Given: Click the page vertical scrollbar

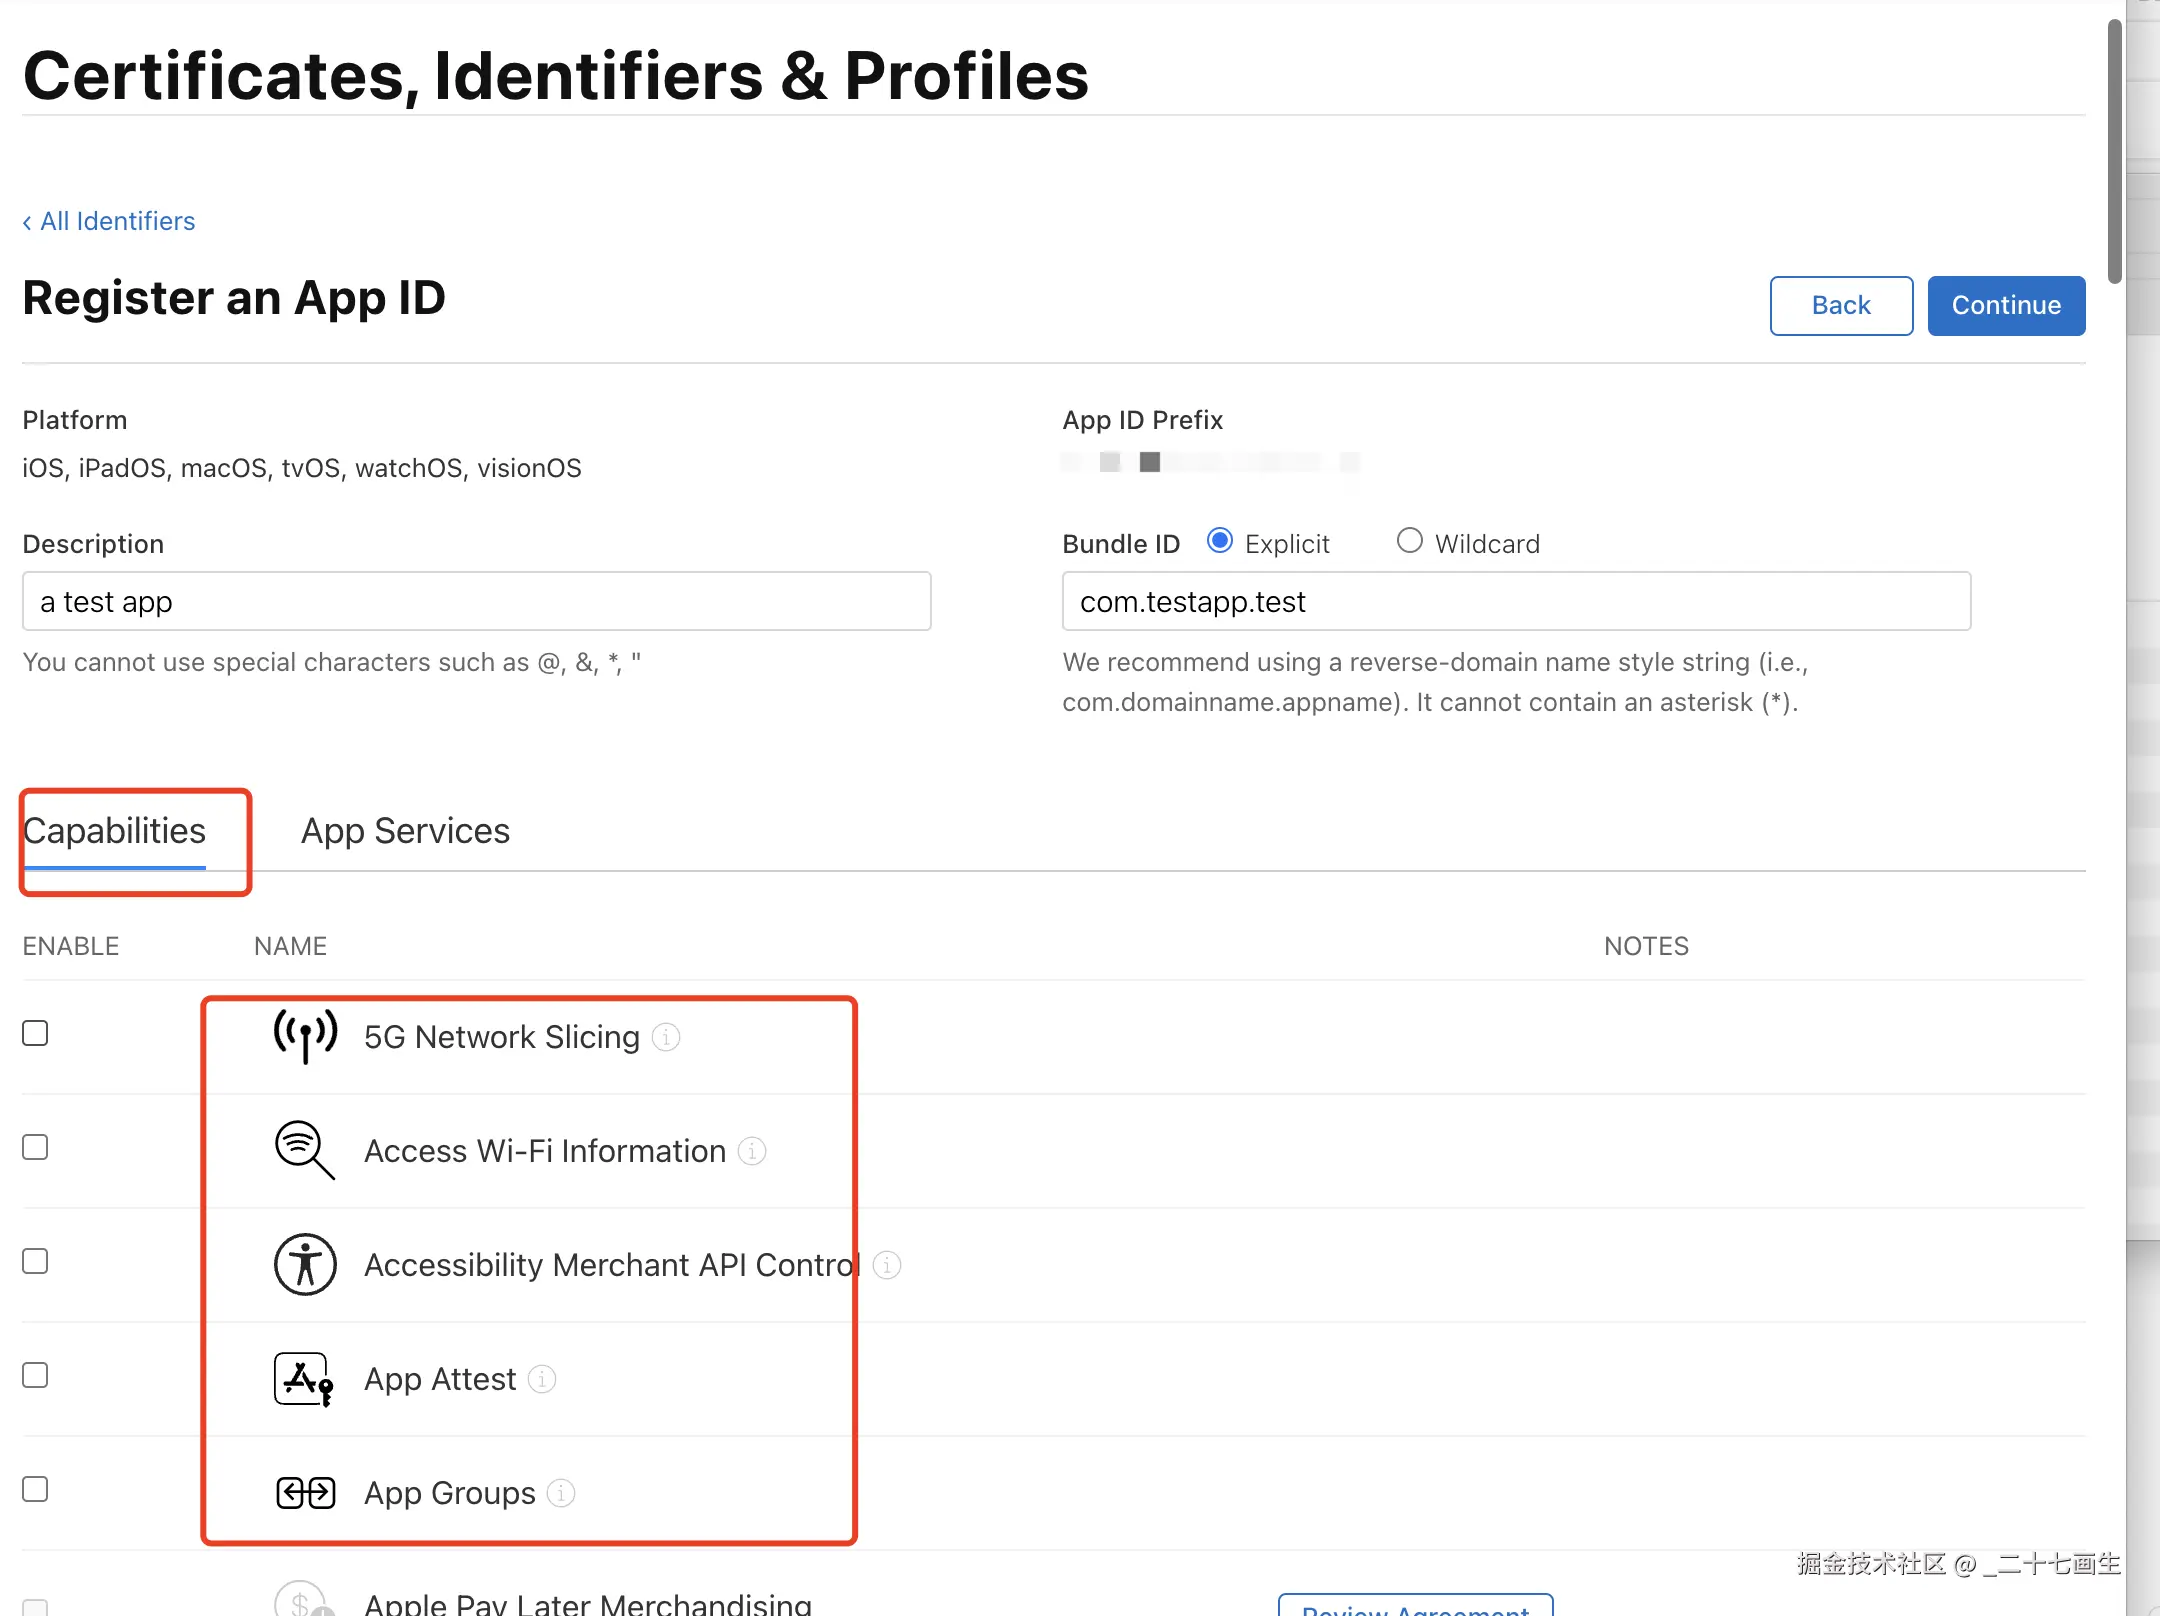Looking at the screenshot, I should pyautogui.click(x=2114, y=150).
